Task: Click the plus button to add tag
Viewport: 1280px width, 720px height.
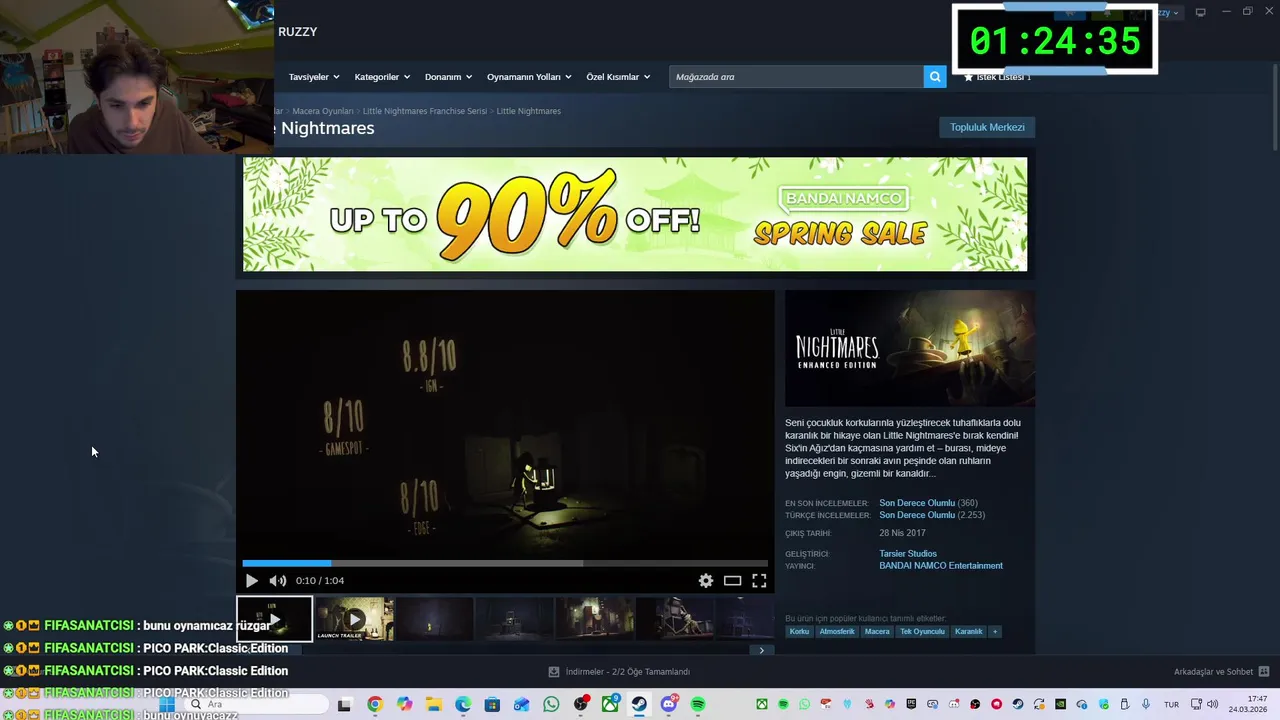Action: tap(995, 632)
